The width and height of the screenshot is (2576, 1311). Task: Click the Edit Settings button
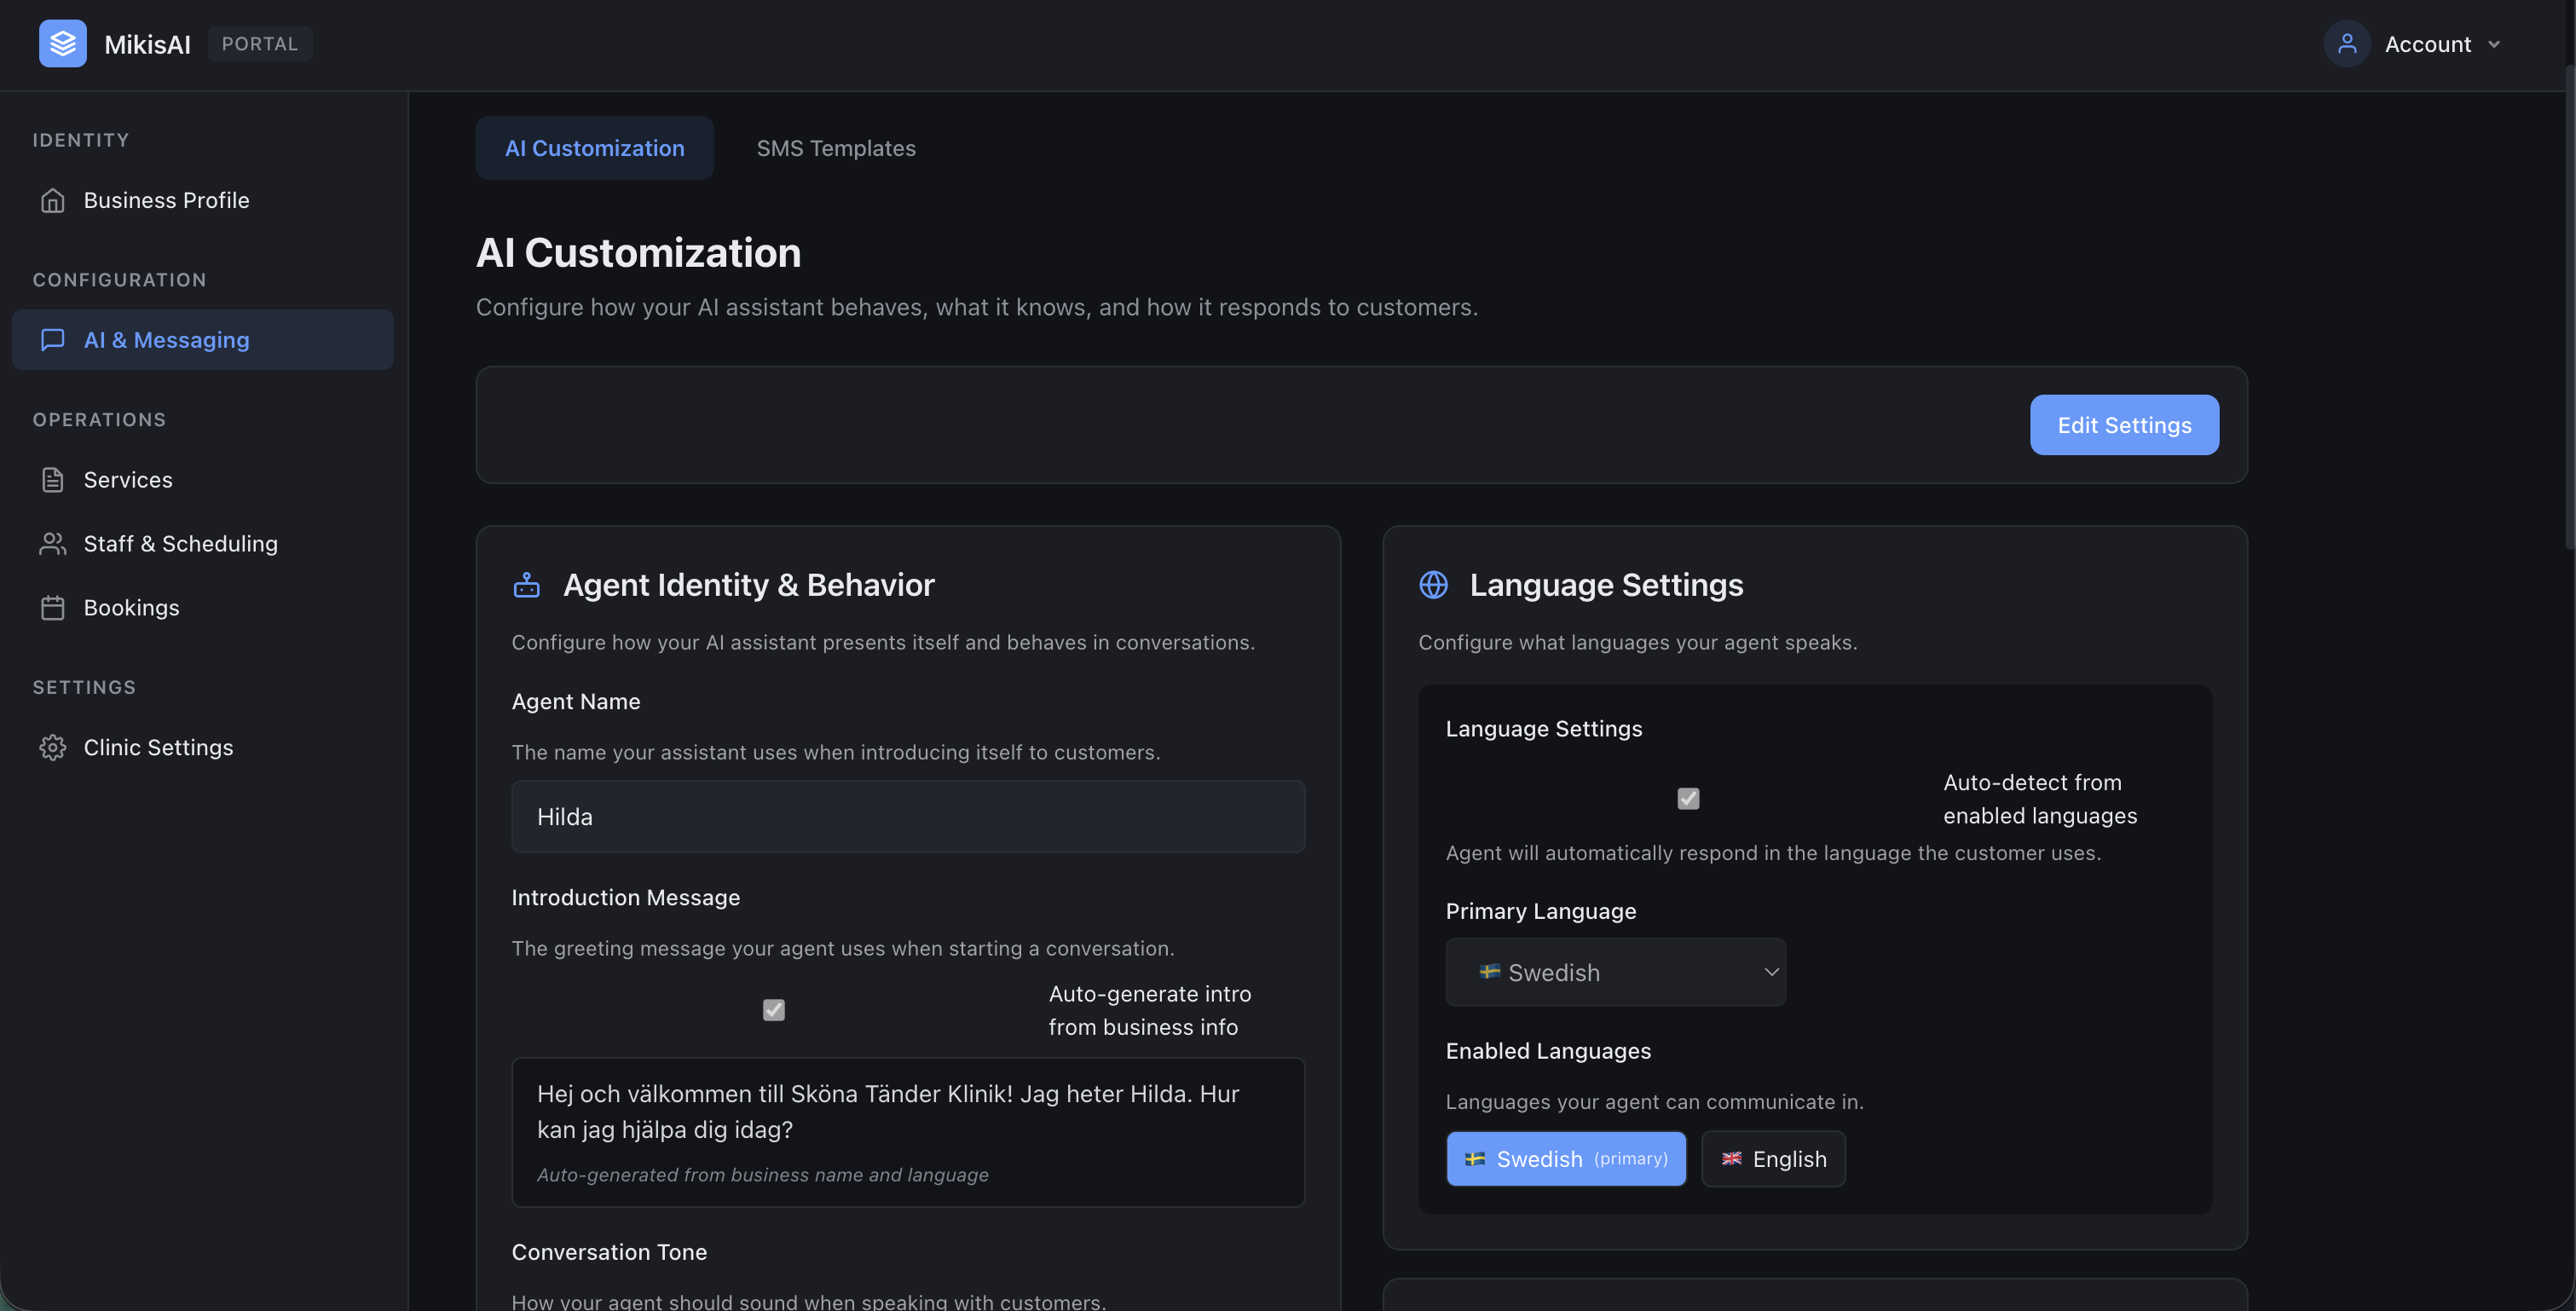click(x=2124, y=425)
